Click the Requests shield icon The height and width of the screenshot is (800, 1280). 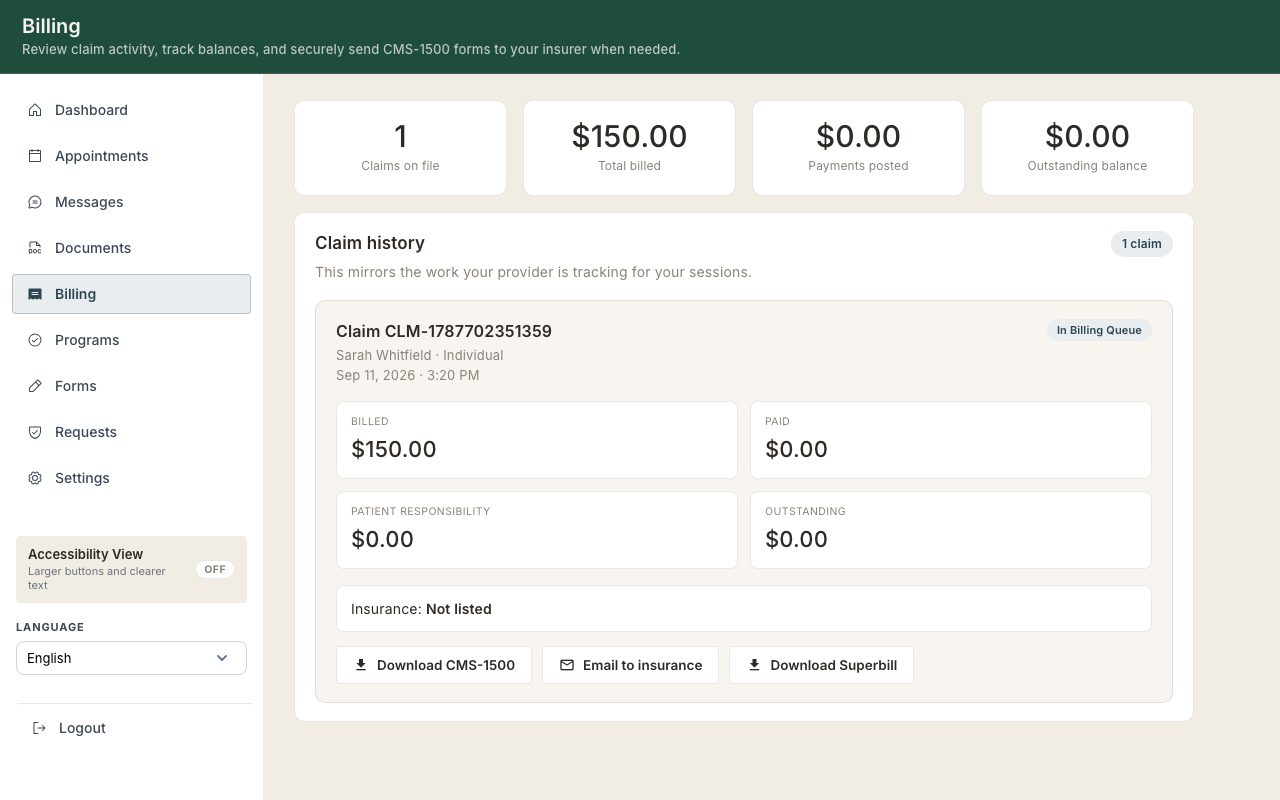click(35, 432)
